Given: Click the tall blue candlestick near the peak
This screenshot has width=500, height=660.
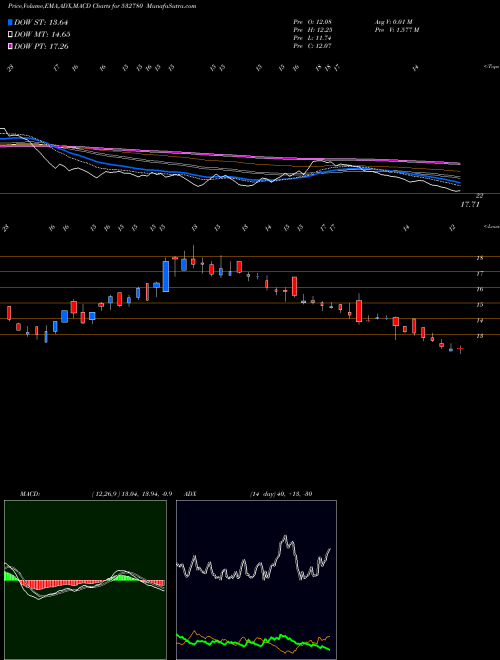Looking at the screenshot, I should point(166,276).
